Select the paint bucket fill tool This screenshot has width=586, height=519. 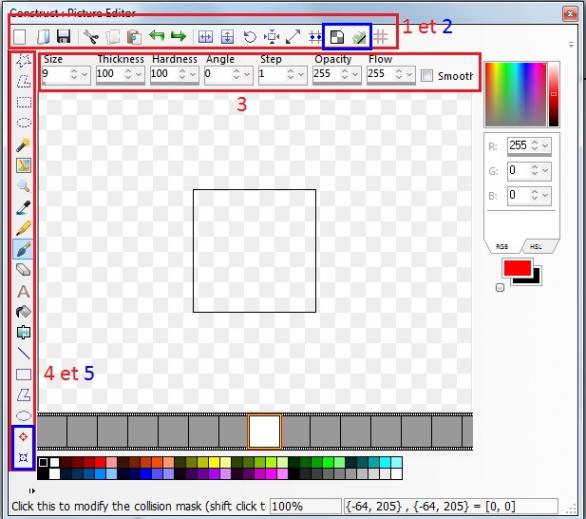(24, 312)
